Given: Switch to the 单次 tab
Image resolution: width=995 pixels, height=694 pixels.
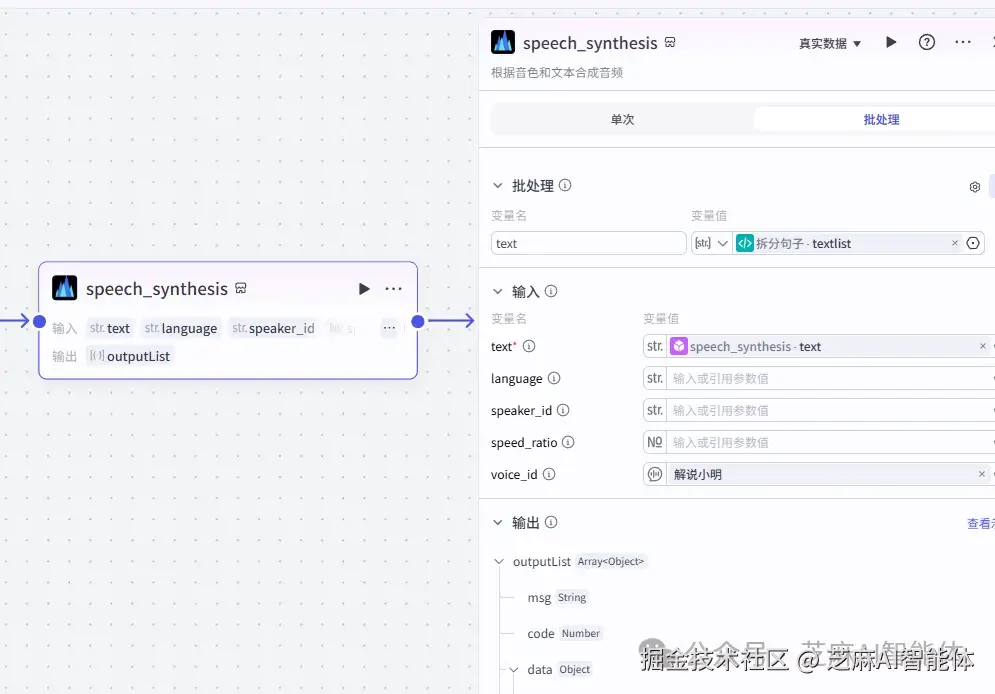Looking at the screenshot, I should [624, 119].
